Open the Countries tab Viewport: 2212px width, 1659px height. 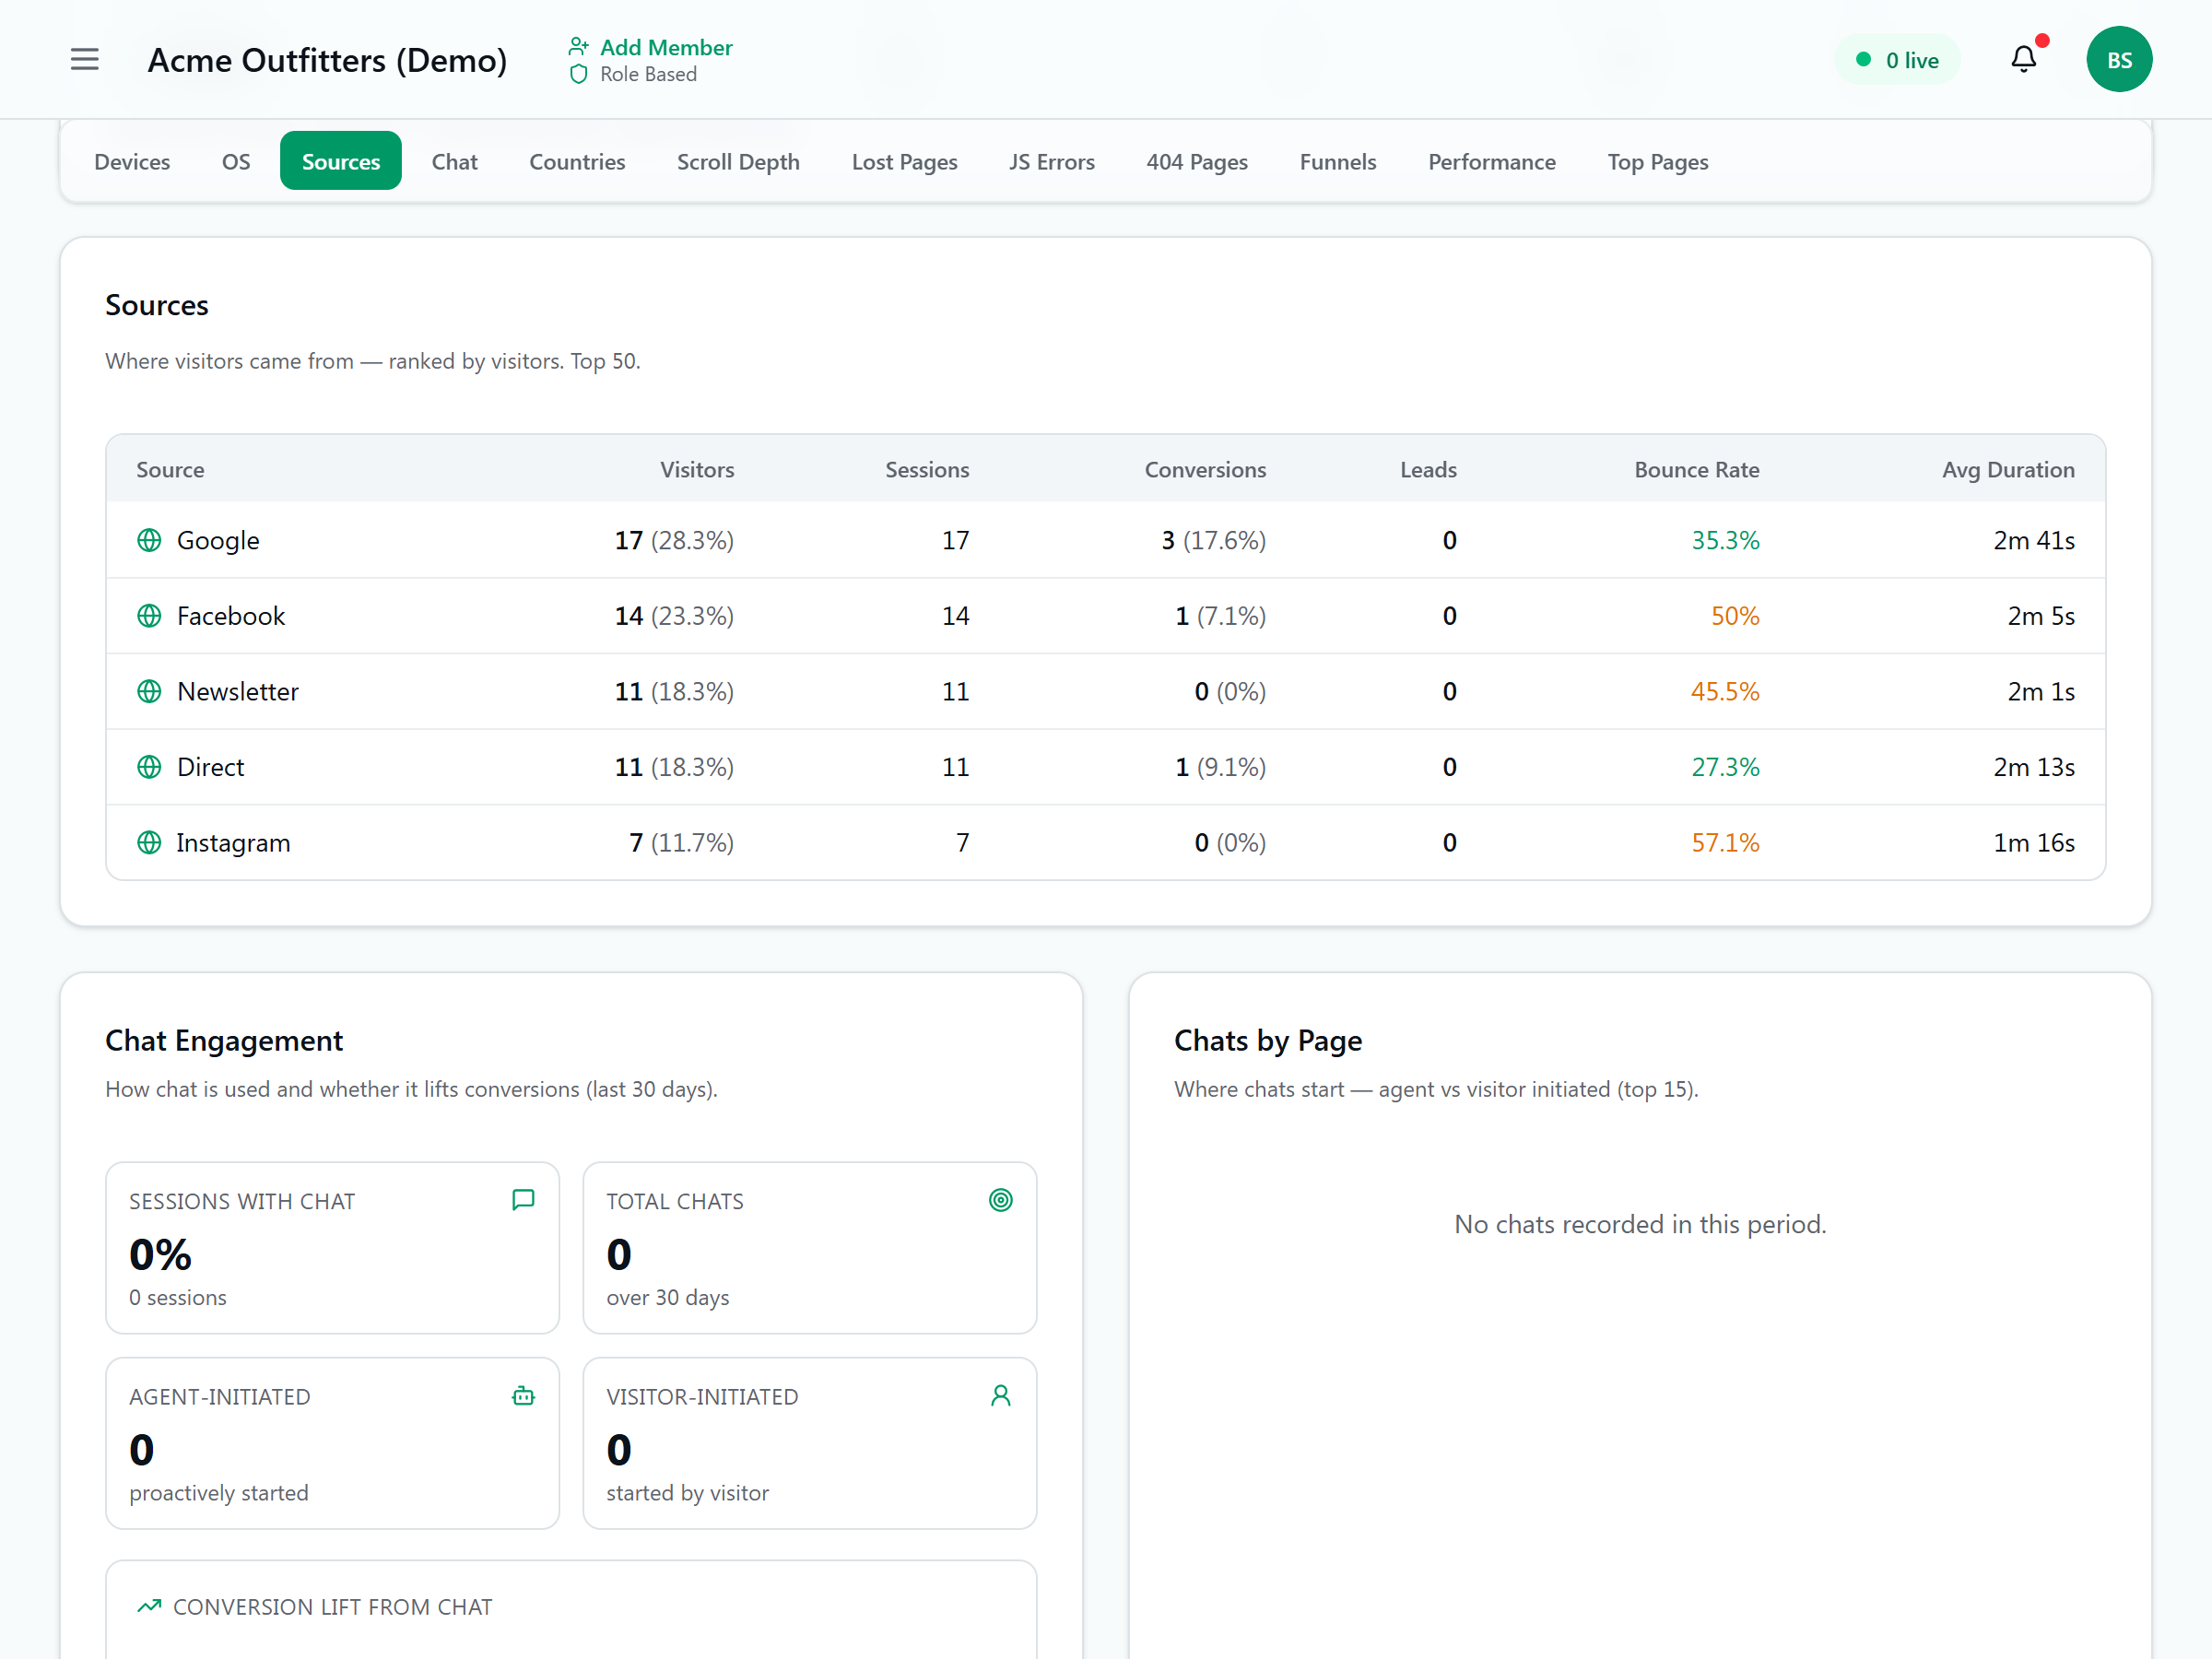577,162
